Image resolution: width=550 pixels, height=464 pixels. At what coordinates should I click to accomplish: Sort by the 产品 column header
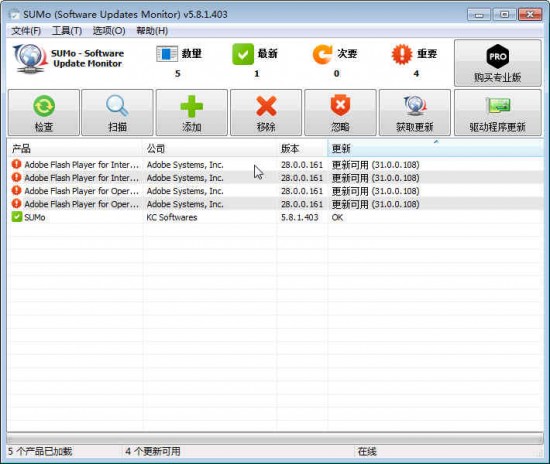click(x=75, y=148)
